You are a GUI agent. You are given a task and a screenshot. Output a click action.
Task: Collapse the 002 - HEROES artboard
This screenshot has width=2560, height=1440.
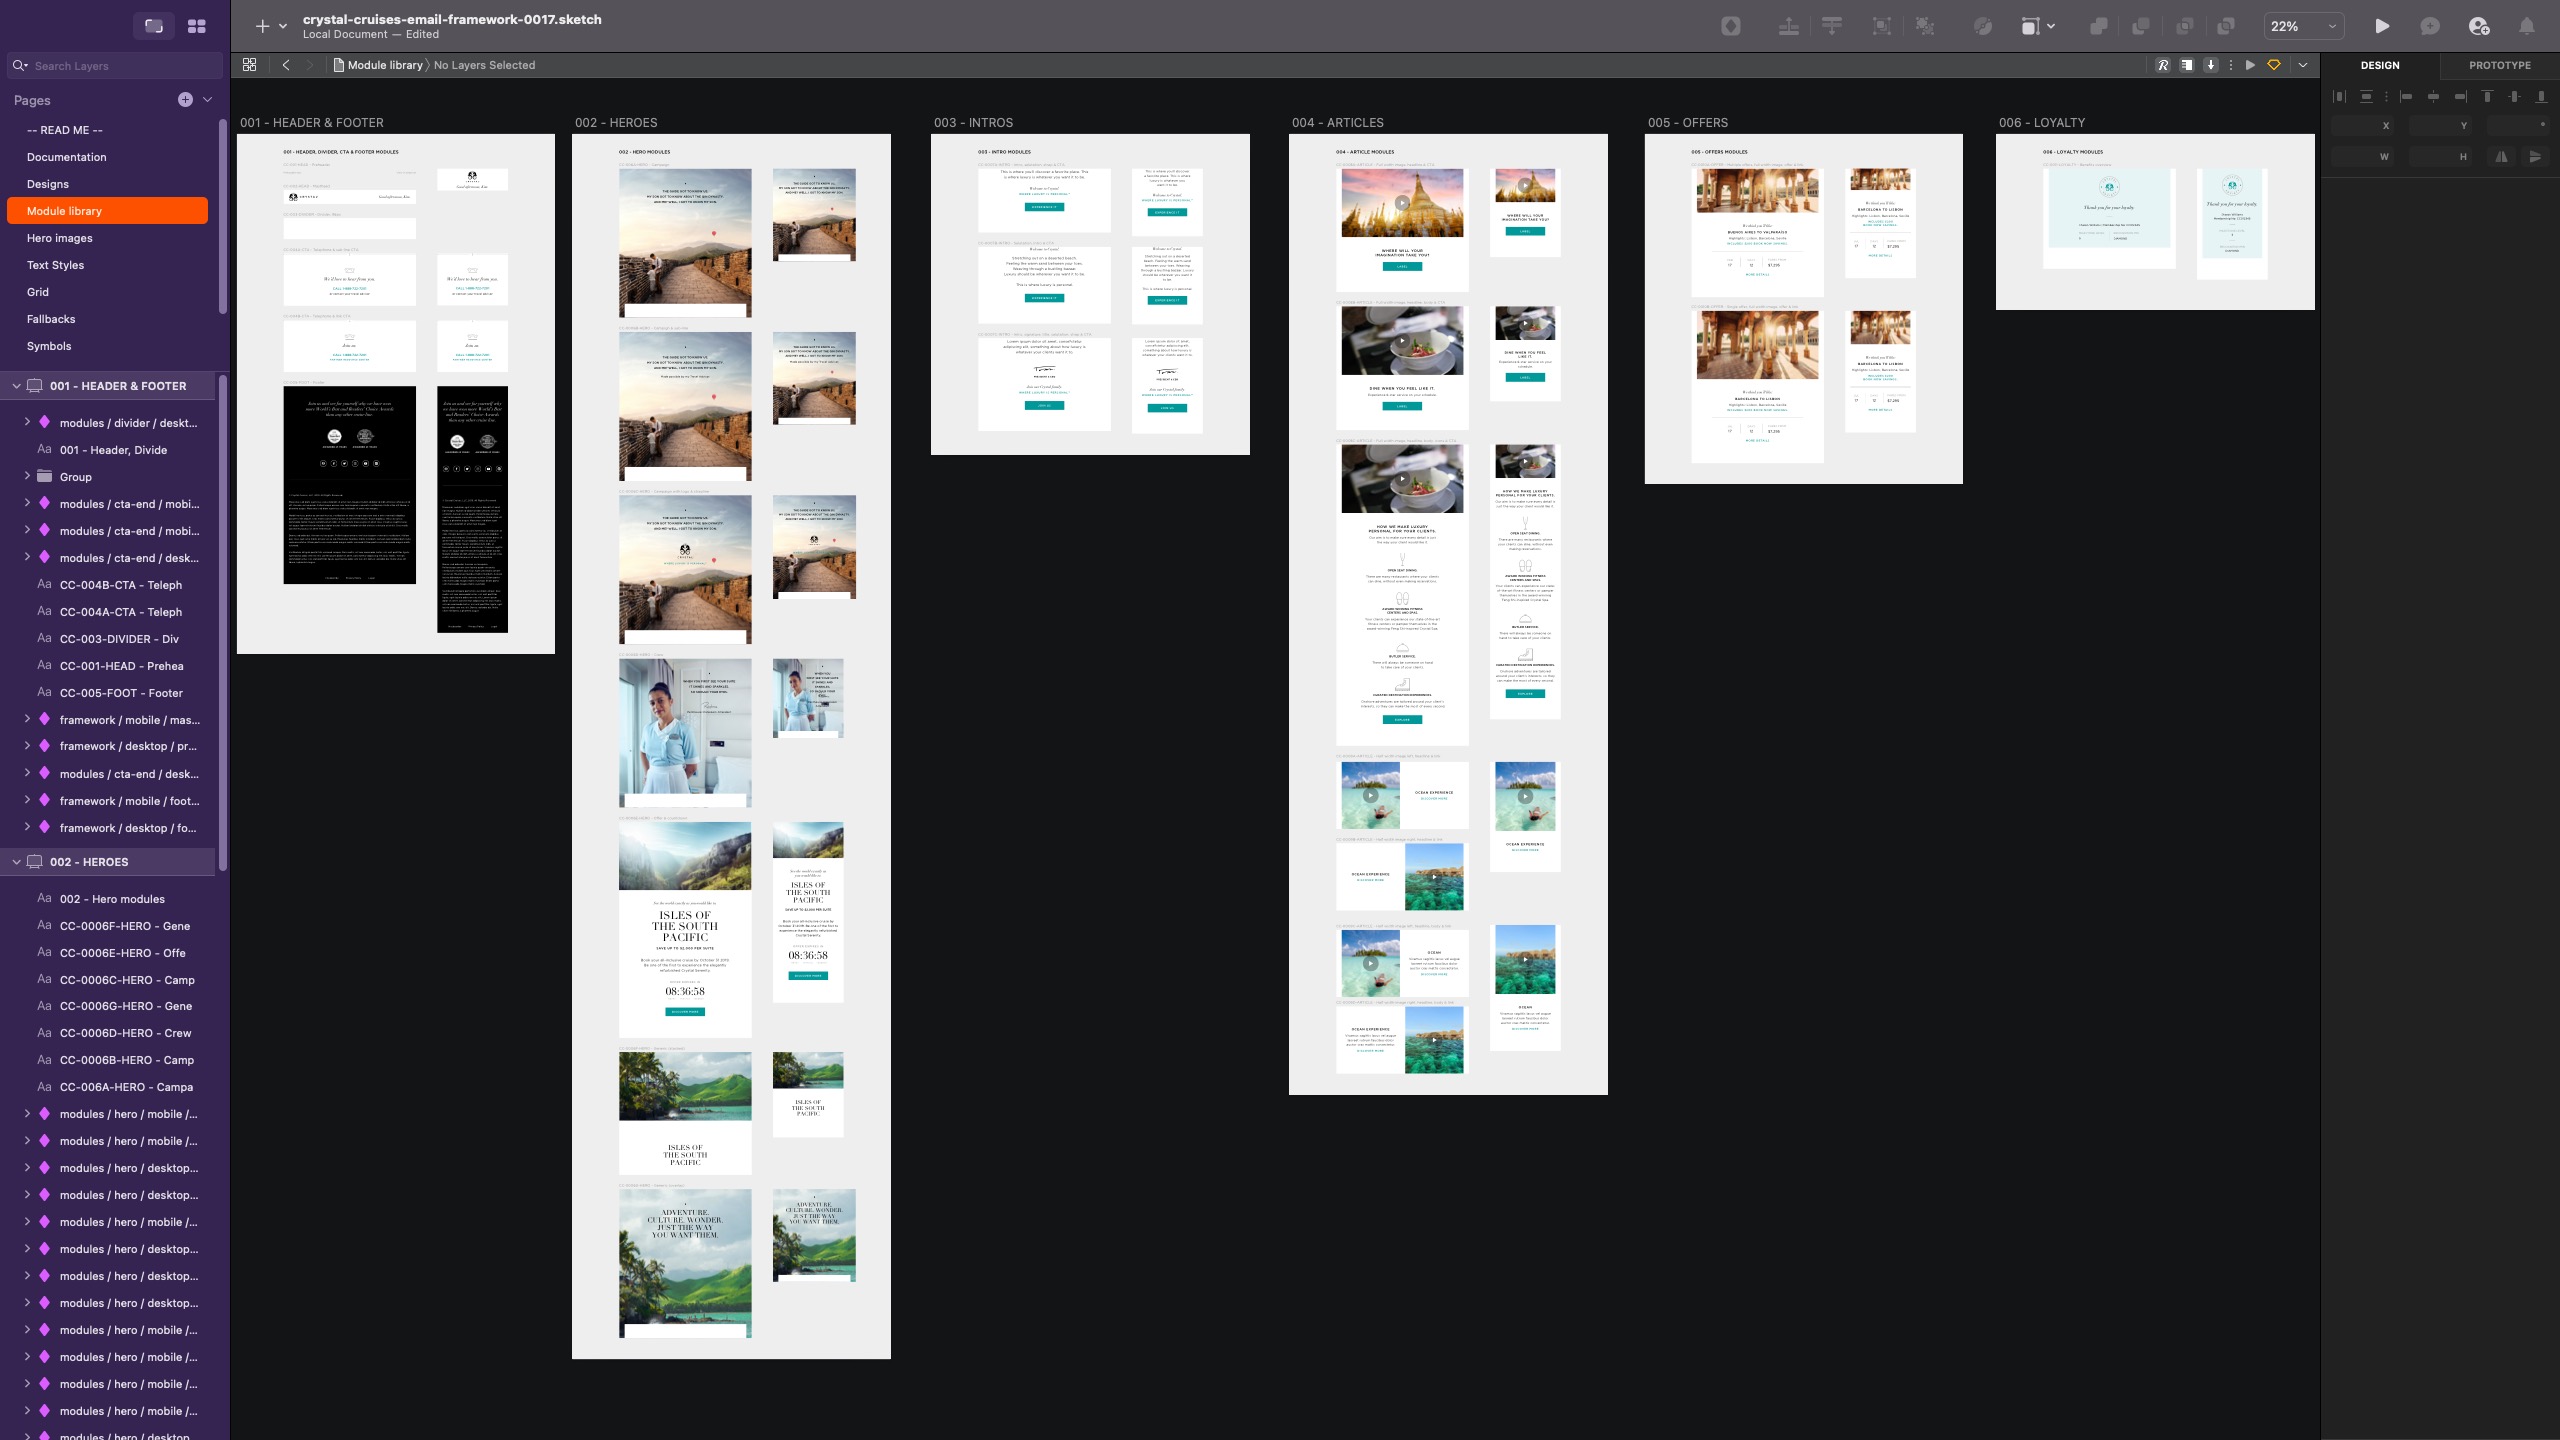[x=16, y=862]
